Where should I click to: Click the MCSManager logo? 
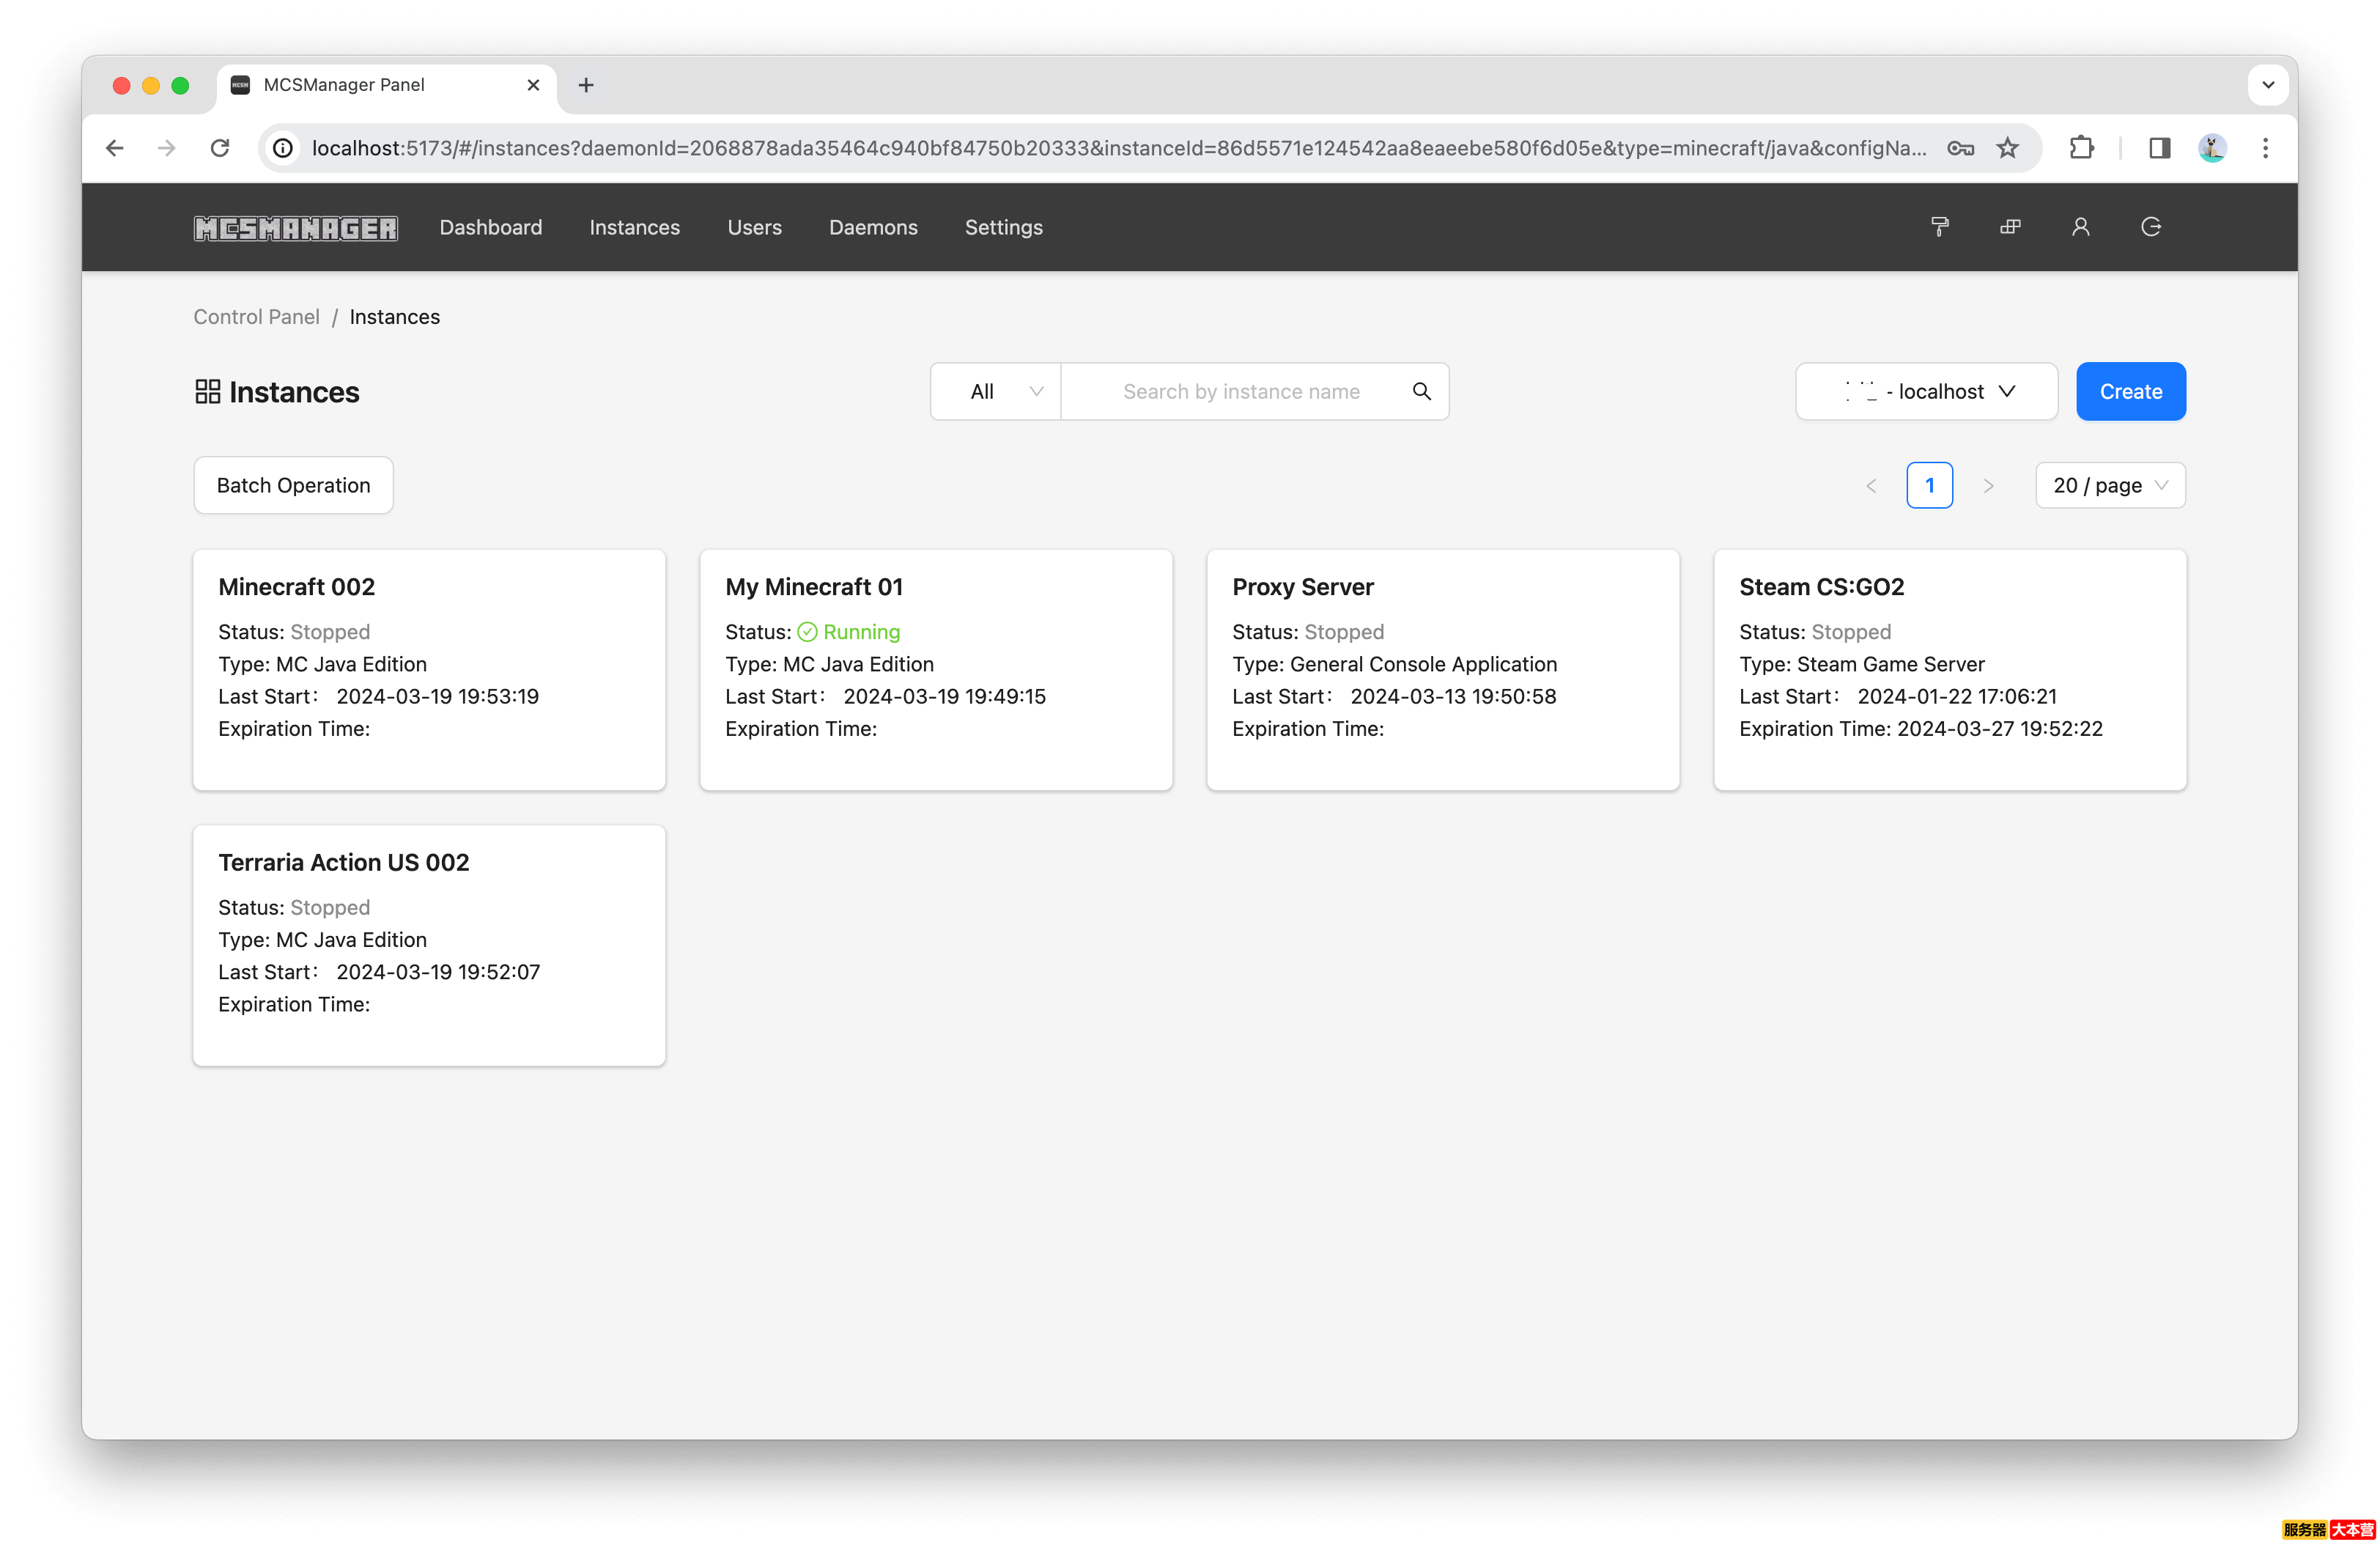(x=295, y=228)
